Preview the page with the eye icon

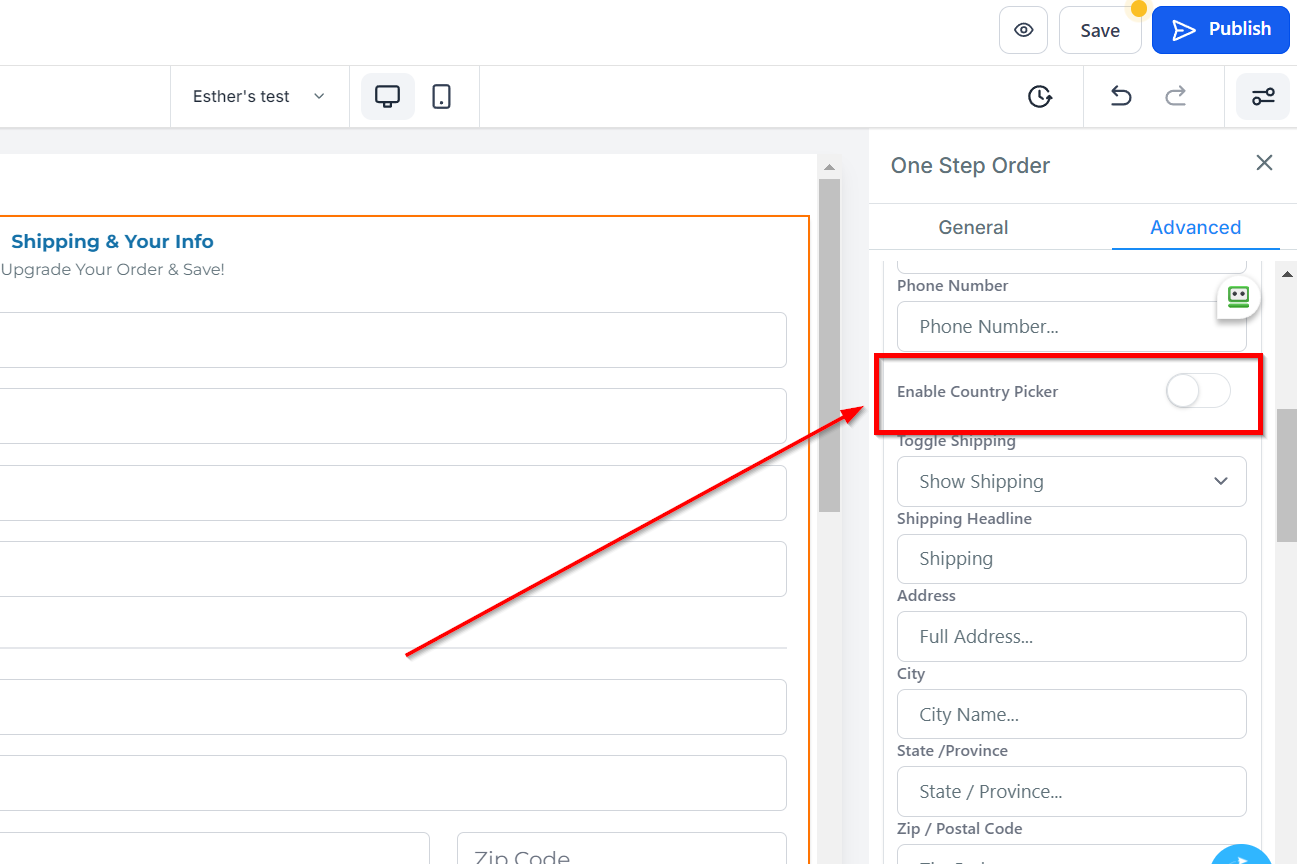(1023, 30)
